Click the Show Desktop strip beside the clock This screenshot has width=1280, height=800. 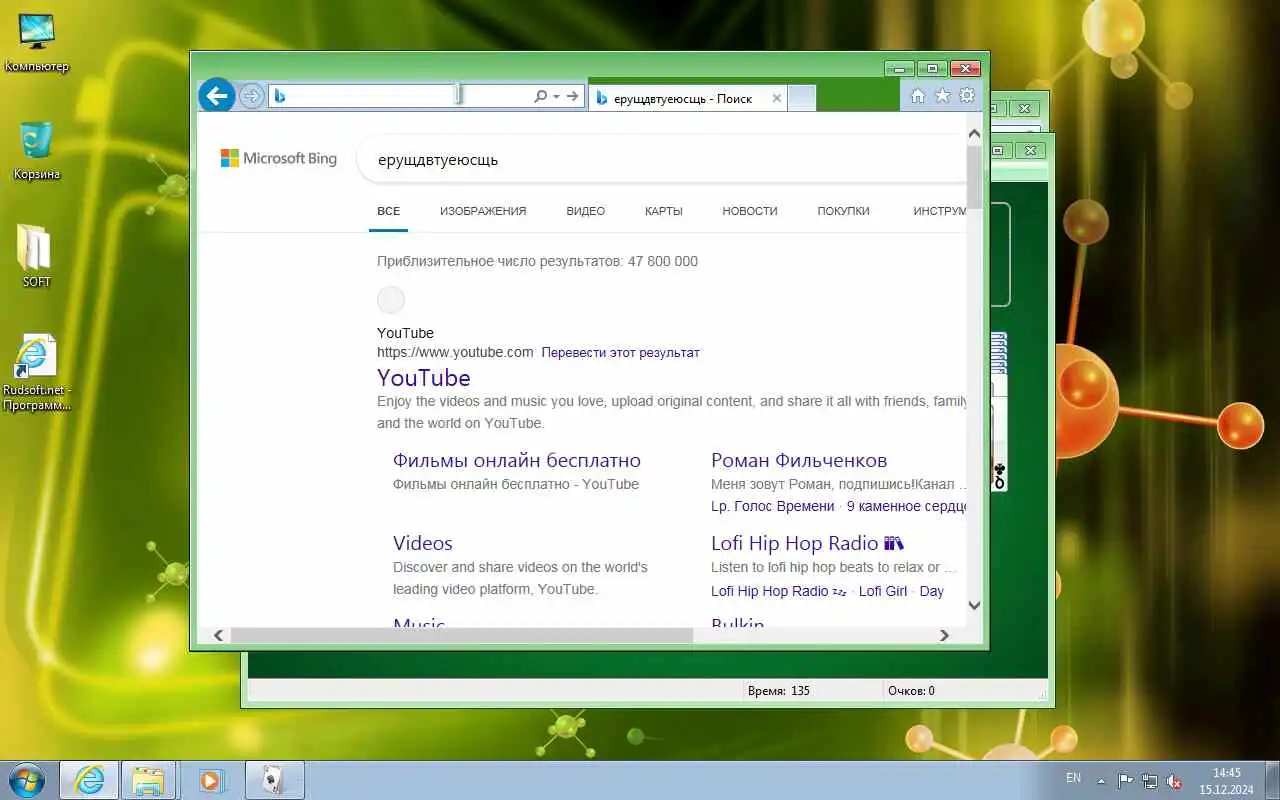(x=1272, y=780)
